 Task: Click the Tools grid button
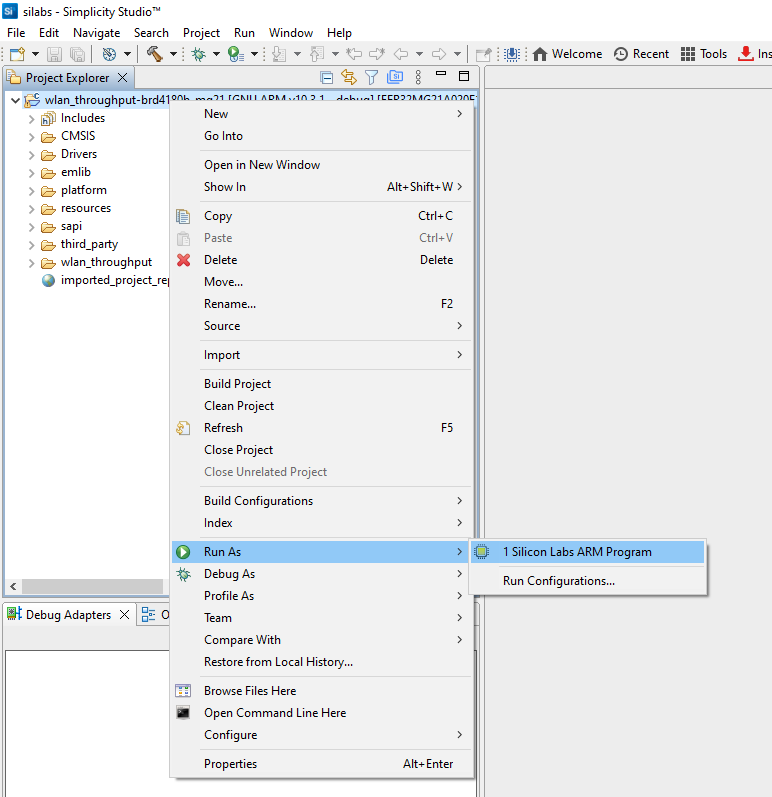pyautogui.click(x=704, y=54)
